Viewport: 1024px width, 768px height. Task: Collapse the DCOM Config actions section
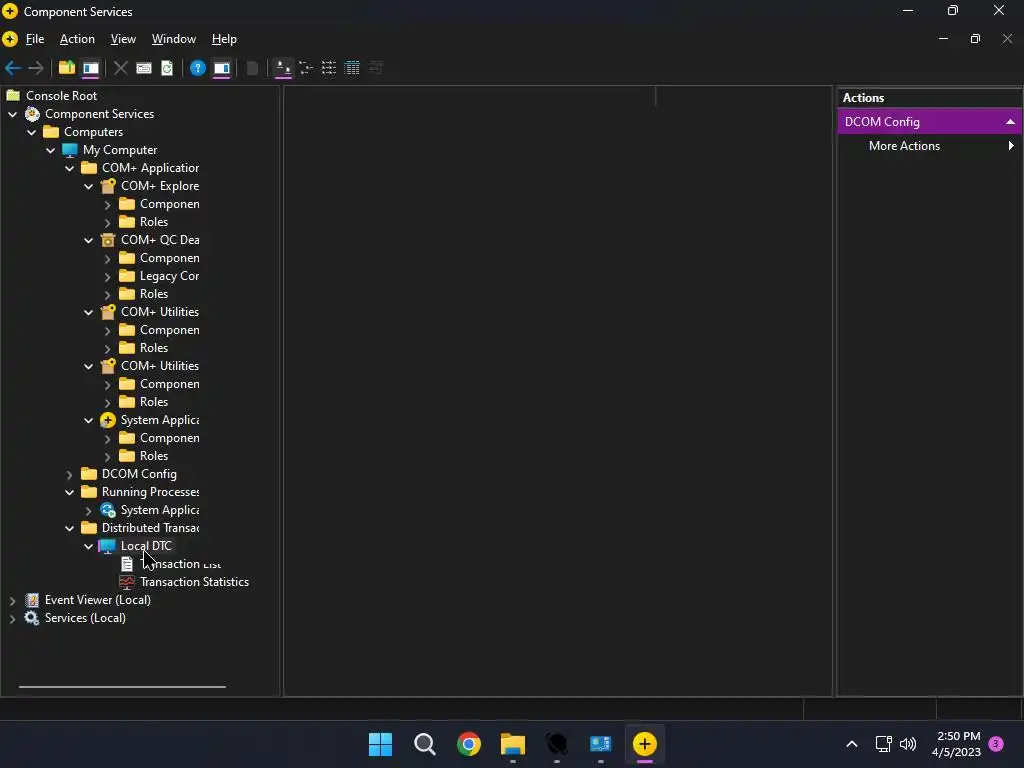click(1010, 122)
